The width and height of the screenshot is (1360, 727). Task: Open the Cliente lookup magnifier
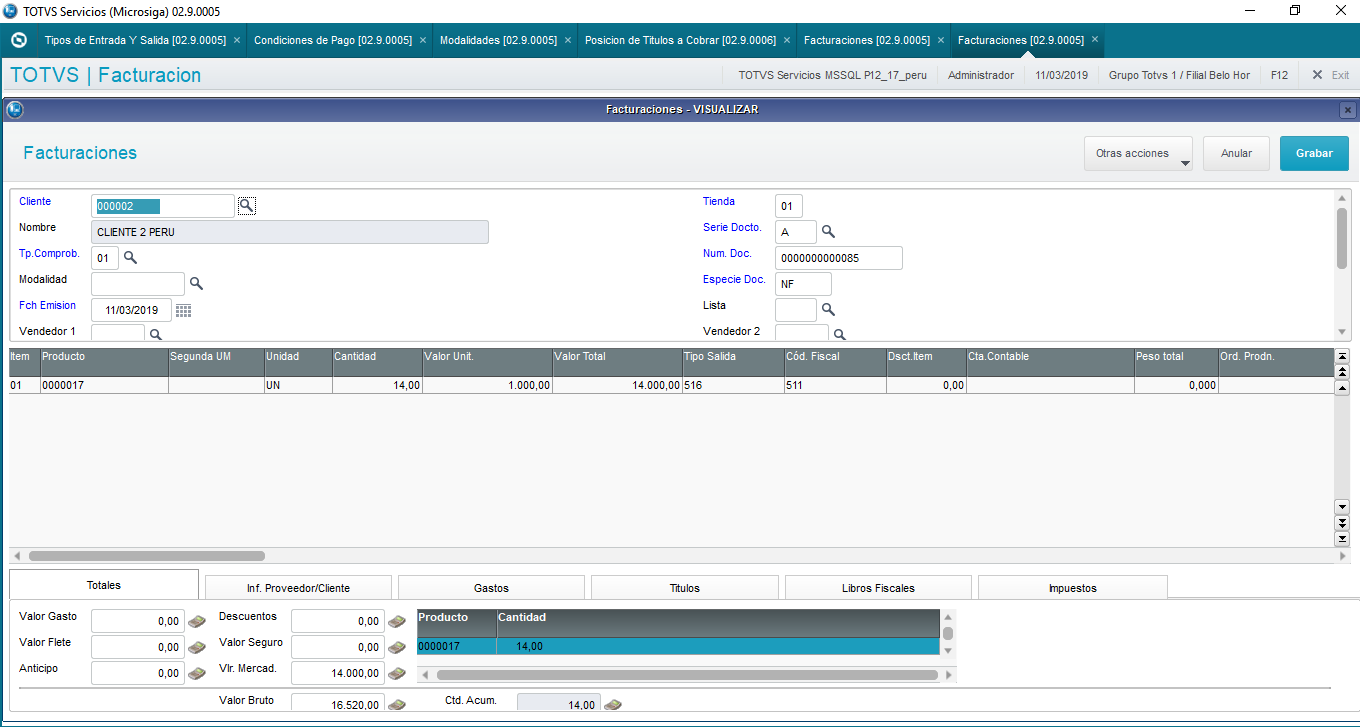[246, 205]
